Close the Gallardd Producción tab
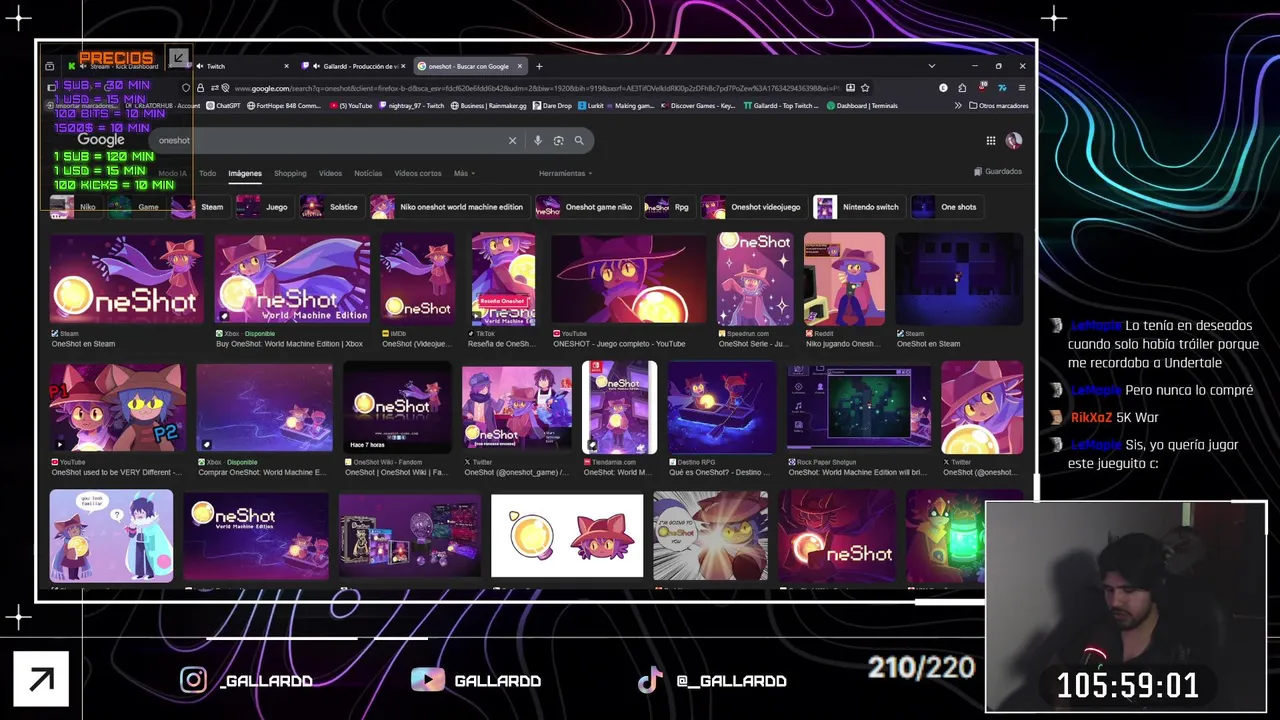 [402, 66]
